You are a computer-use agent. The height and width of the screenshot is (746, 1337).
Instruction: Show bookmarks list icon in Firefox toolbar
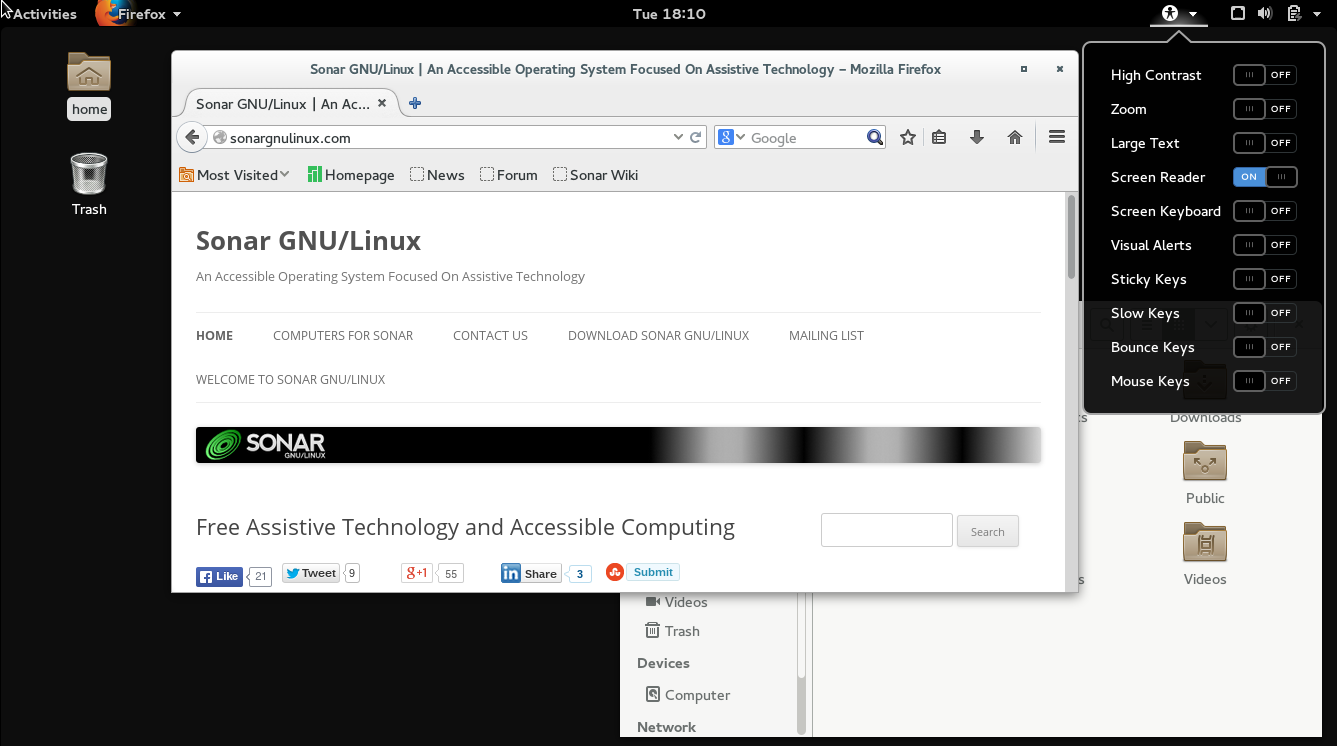point(939,138)
